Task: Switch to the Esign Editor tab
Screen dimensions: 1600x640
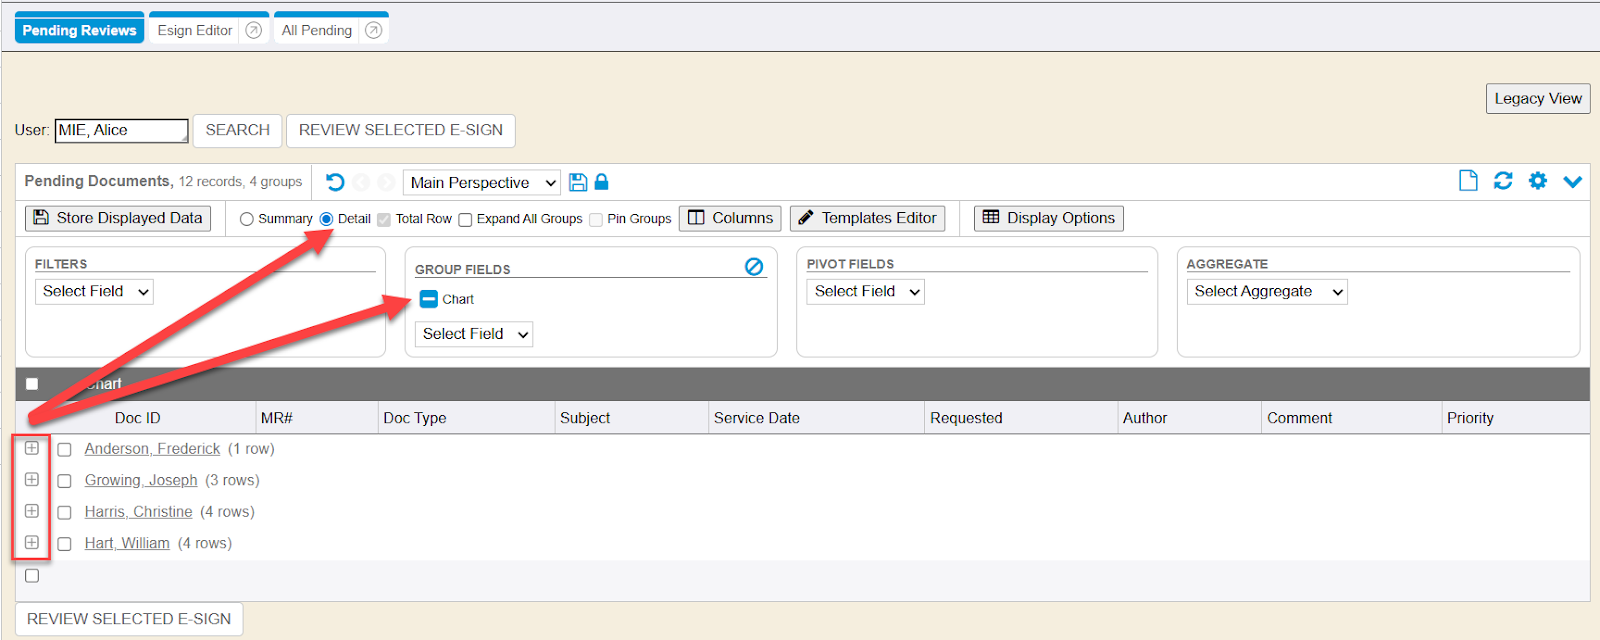Action: pyautogui.click(x=195, y=30)
